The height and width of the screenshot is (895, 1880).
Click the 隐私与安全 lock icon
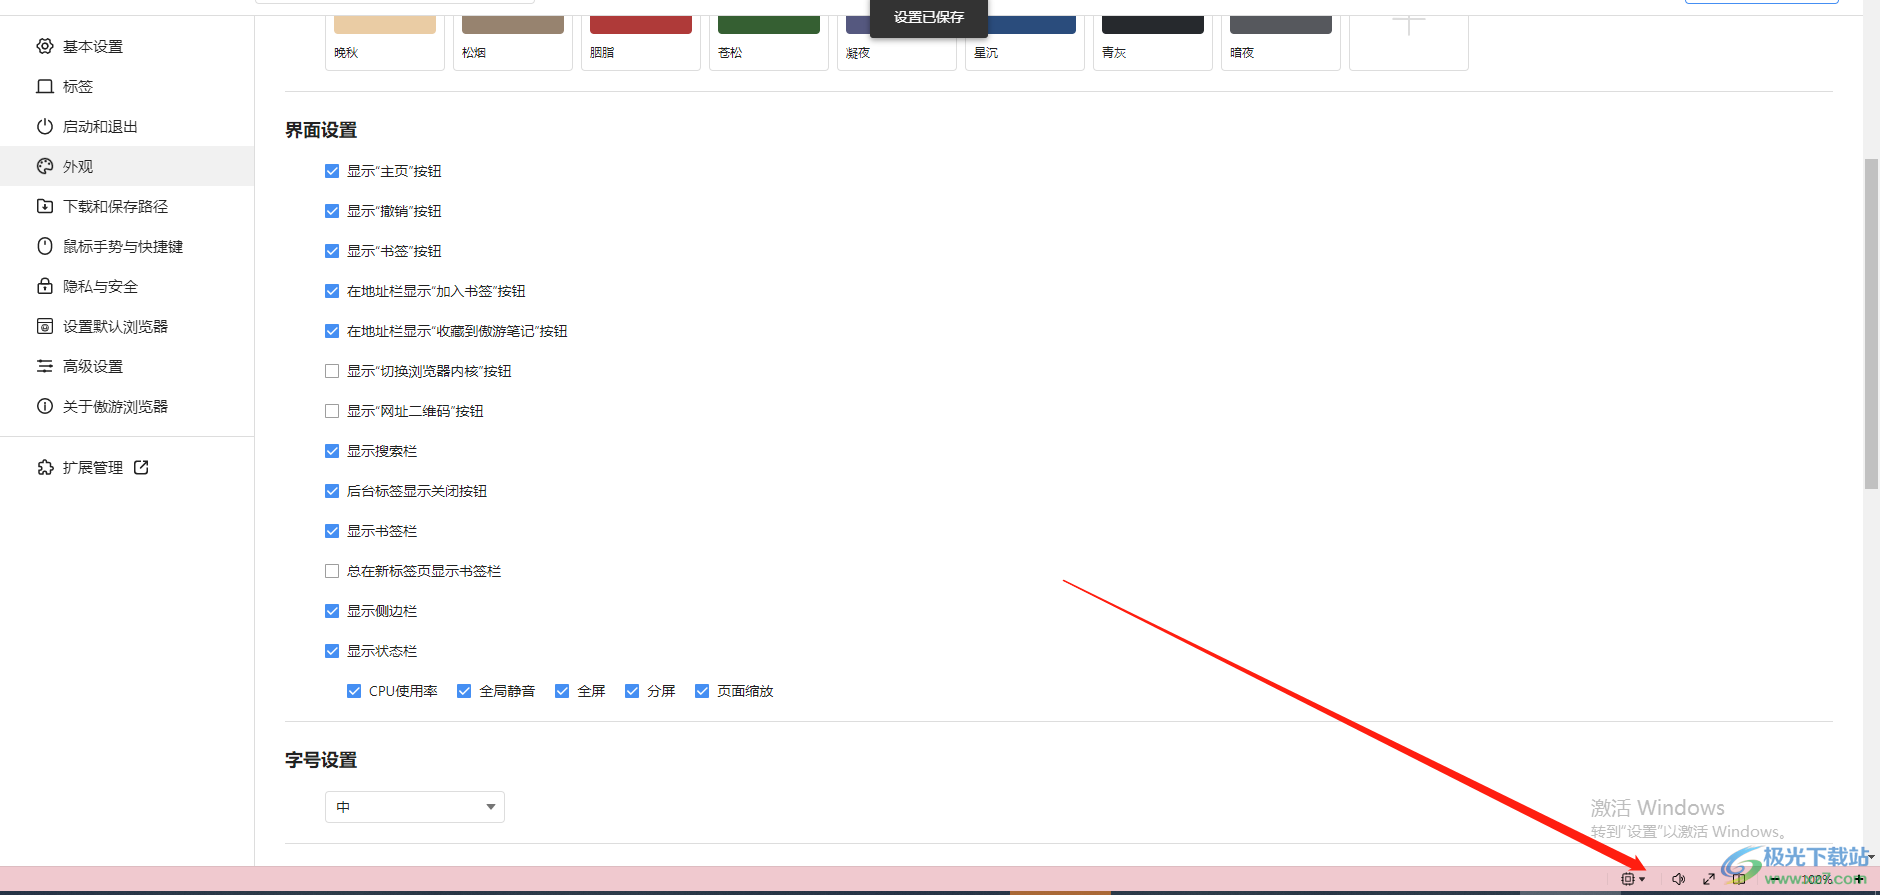[x=45, y=286]
